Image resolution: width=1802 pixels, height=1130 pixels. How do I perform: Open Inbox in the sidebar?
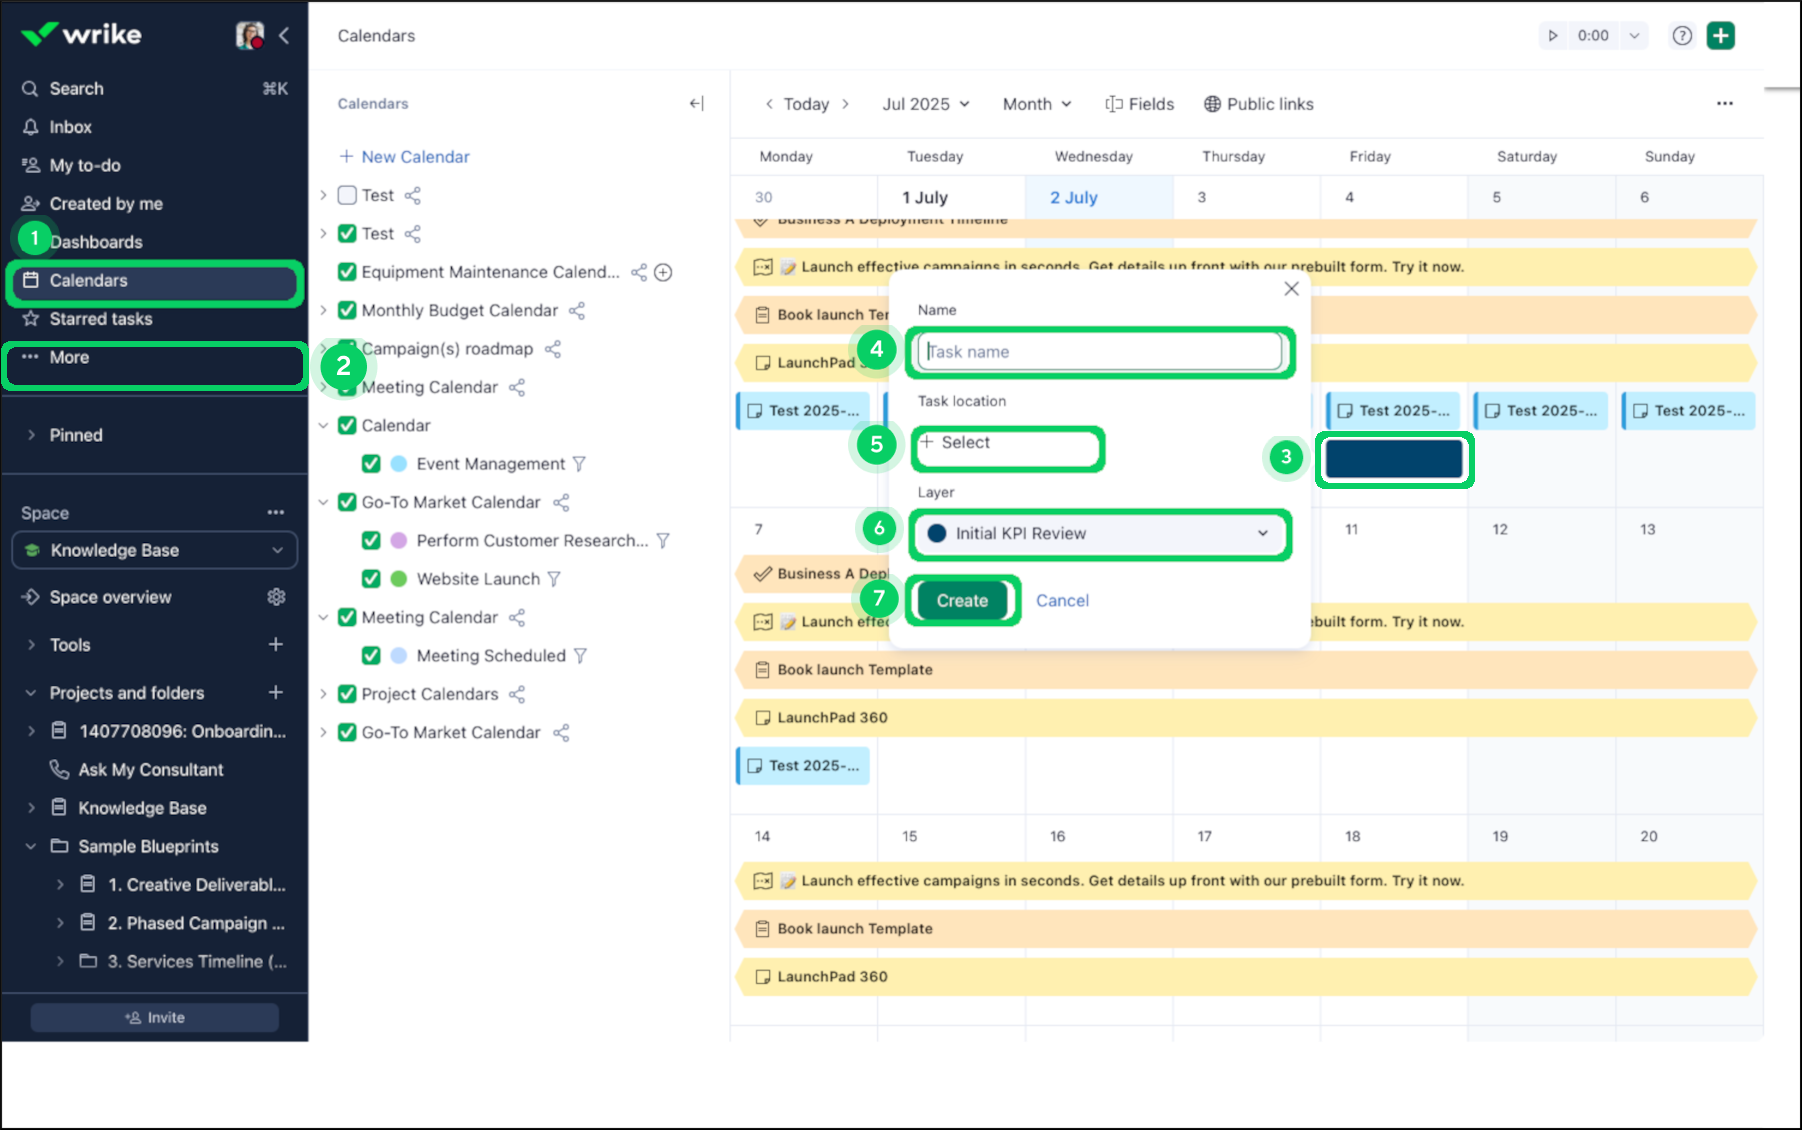point(70,127)
